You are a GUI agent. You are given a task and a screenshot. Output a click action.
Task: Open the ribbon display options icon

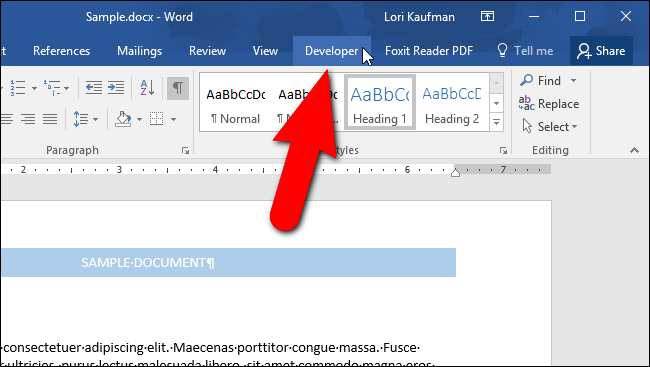(x=487, y=17)
